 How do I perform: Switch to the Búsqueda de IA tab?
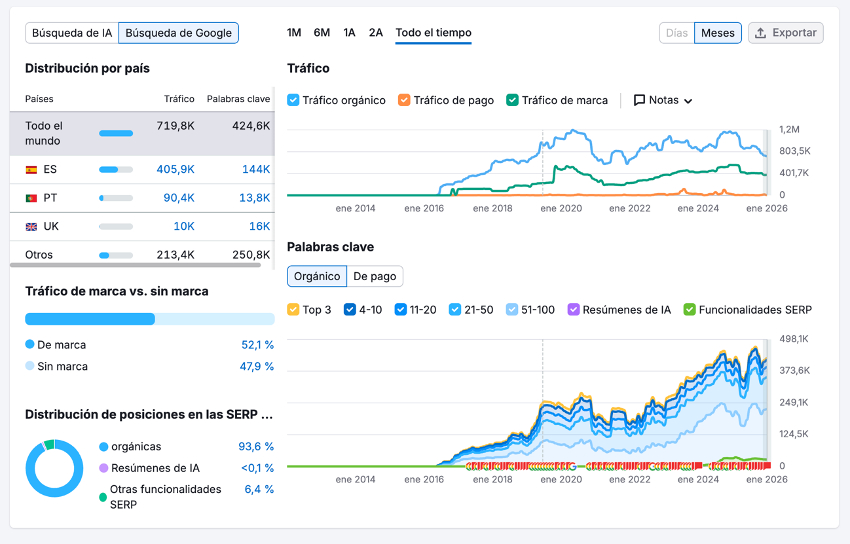point(72,33)
